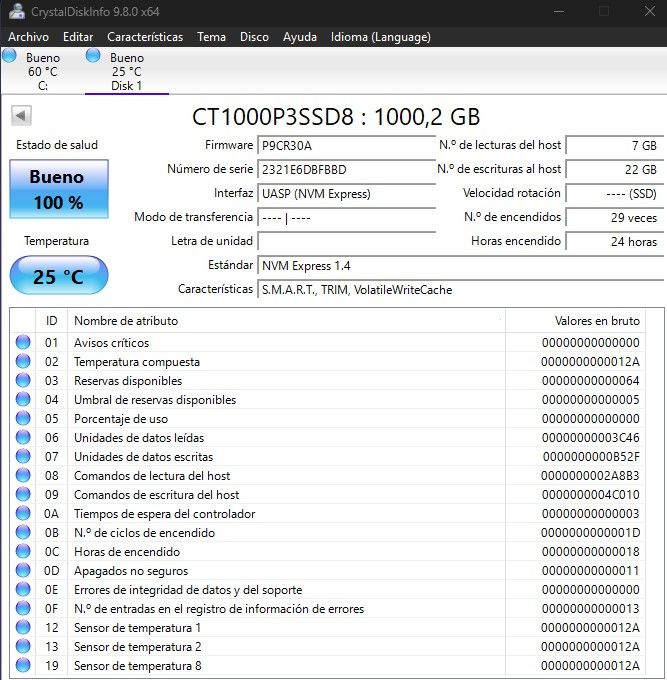Viewport: 667px width, 680px height.
Task: Click status orb of Comandos de lectura del host
Action: 23,475
